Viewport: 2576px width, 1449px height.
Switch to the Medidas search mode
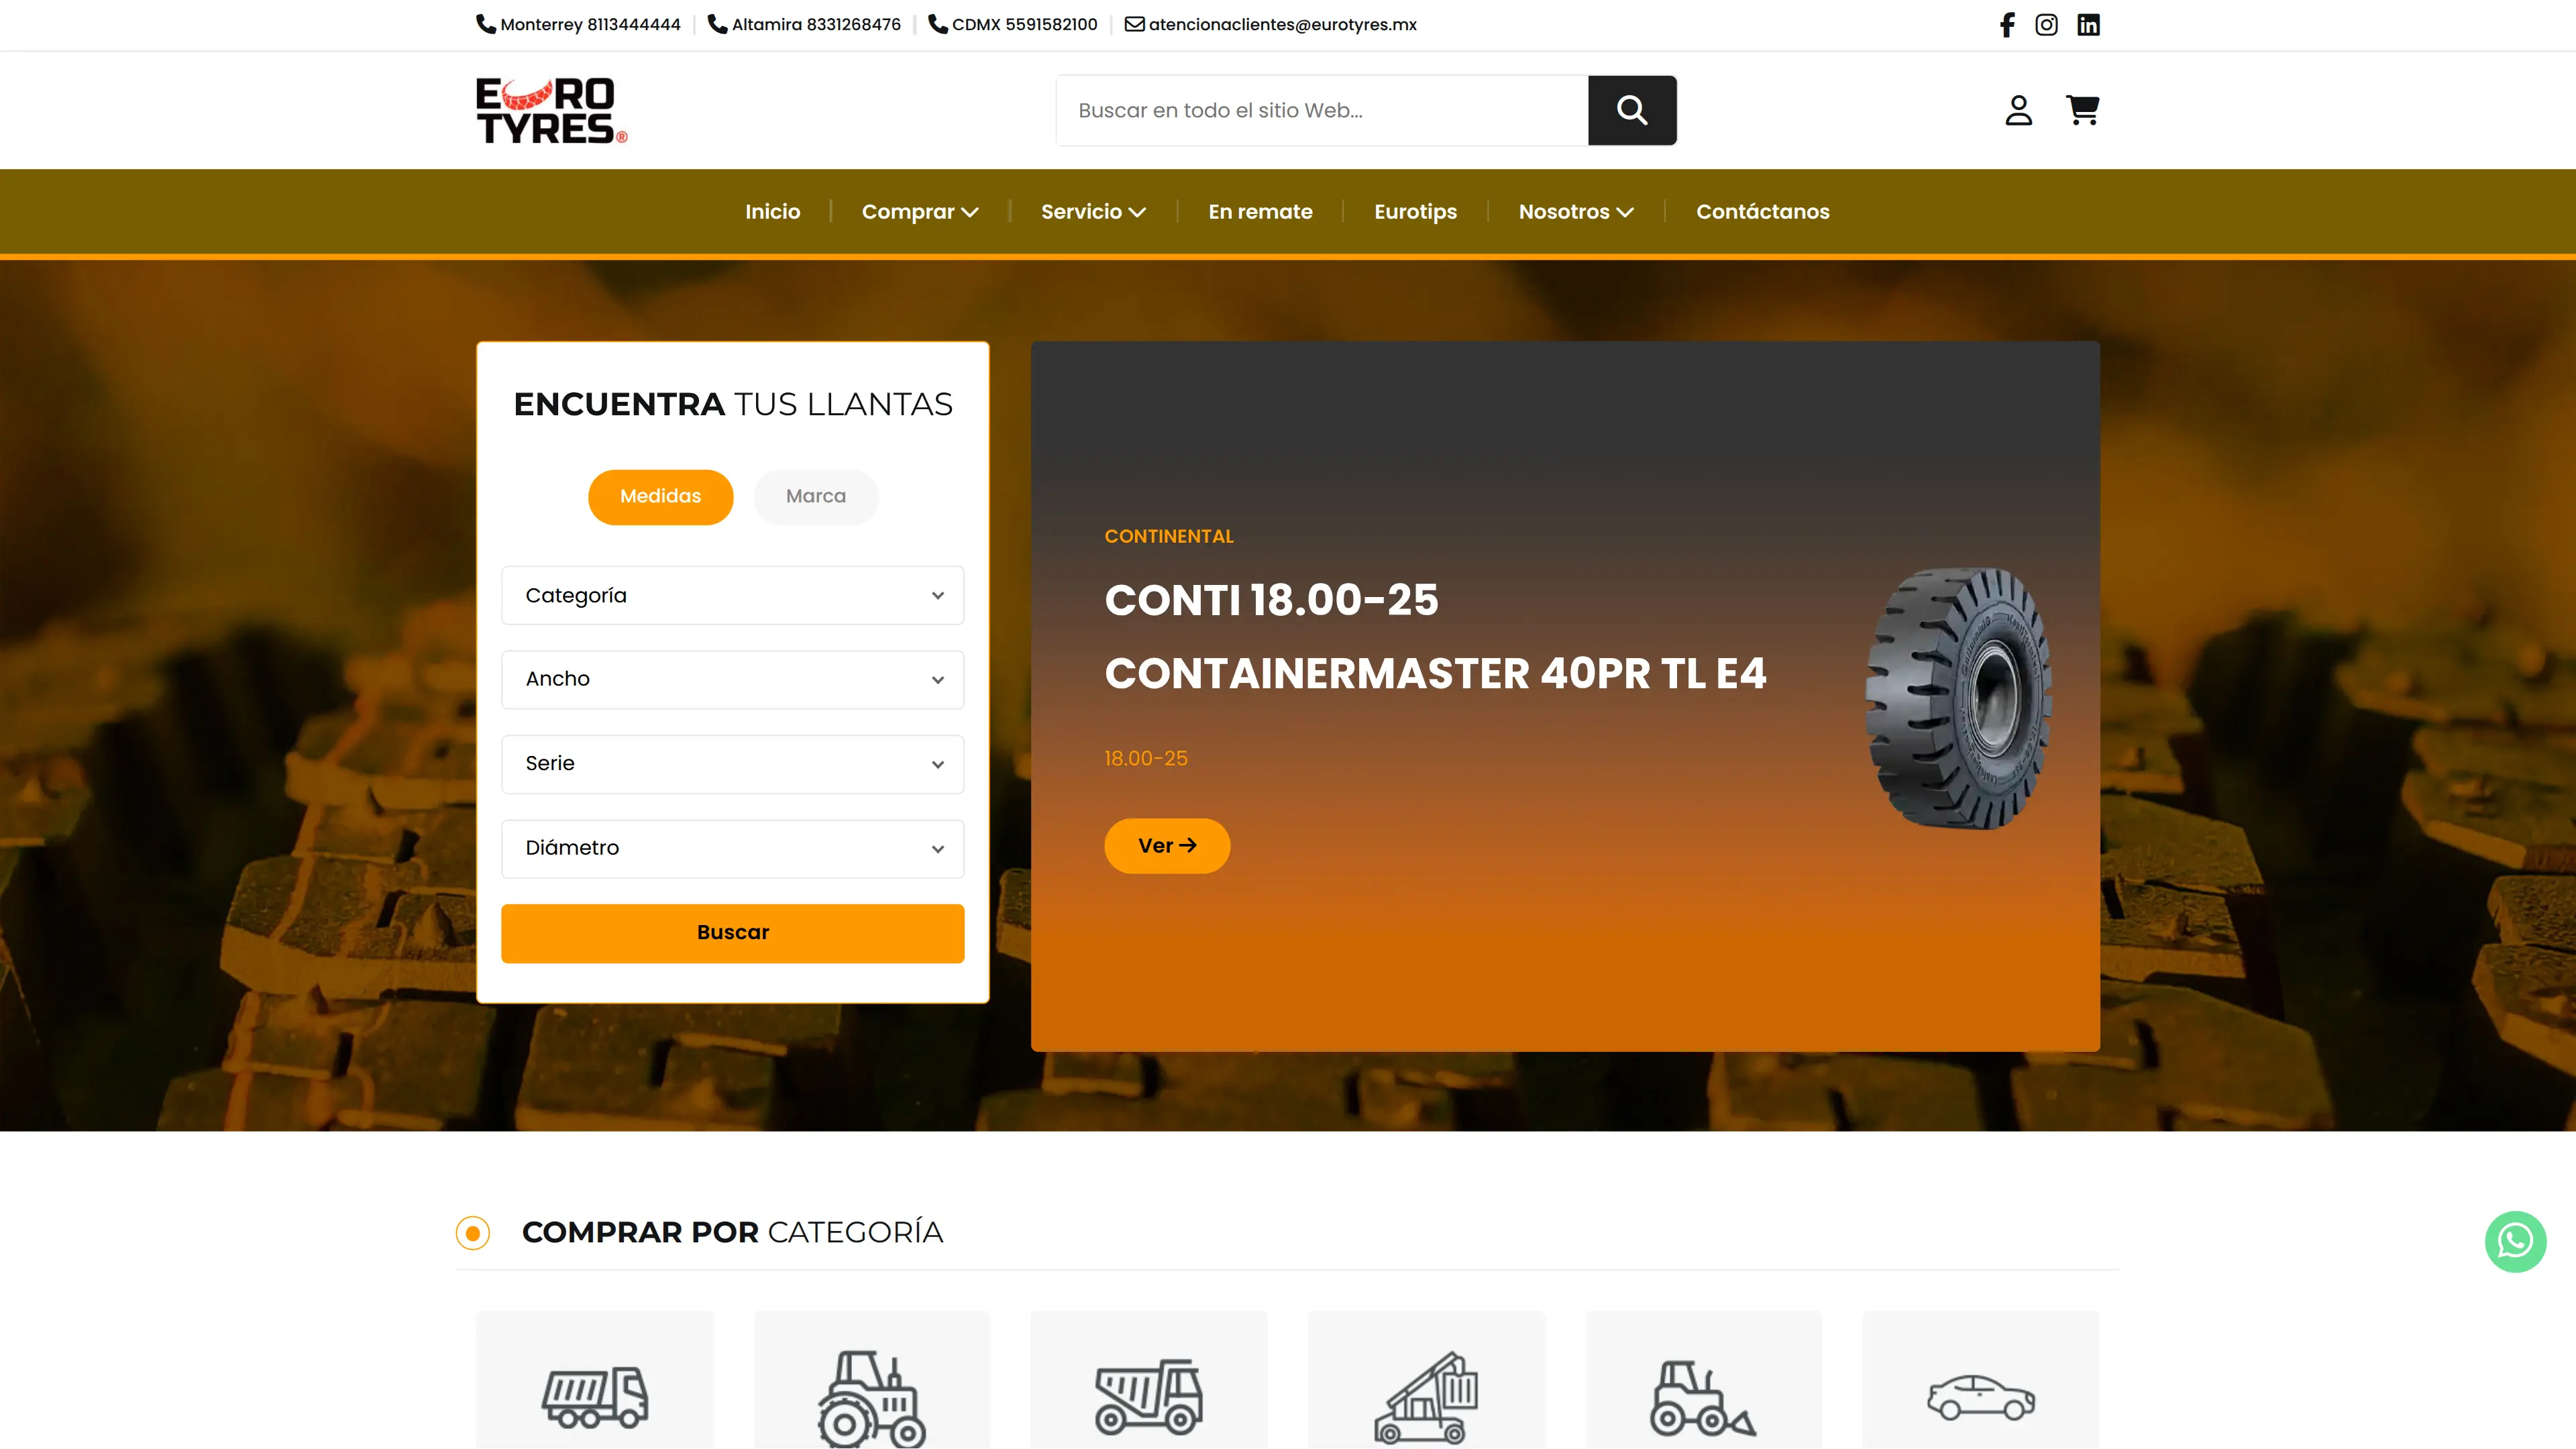tap(661, 497)
